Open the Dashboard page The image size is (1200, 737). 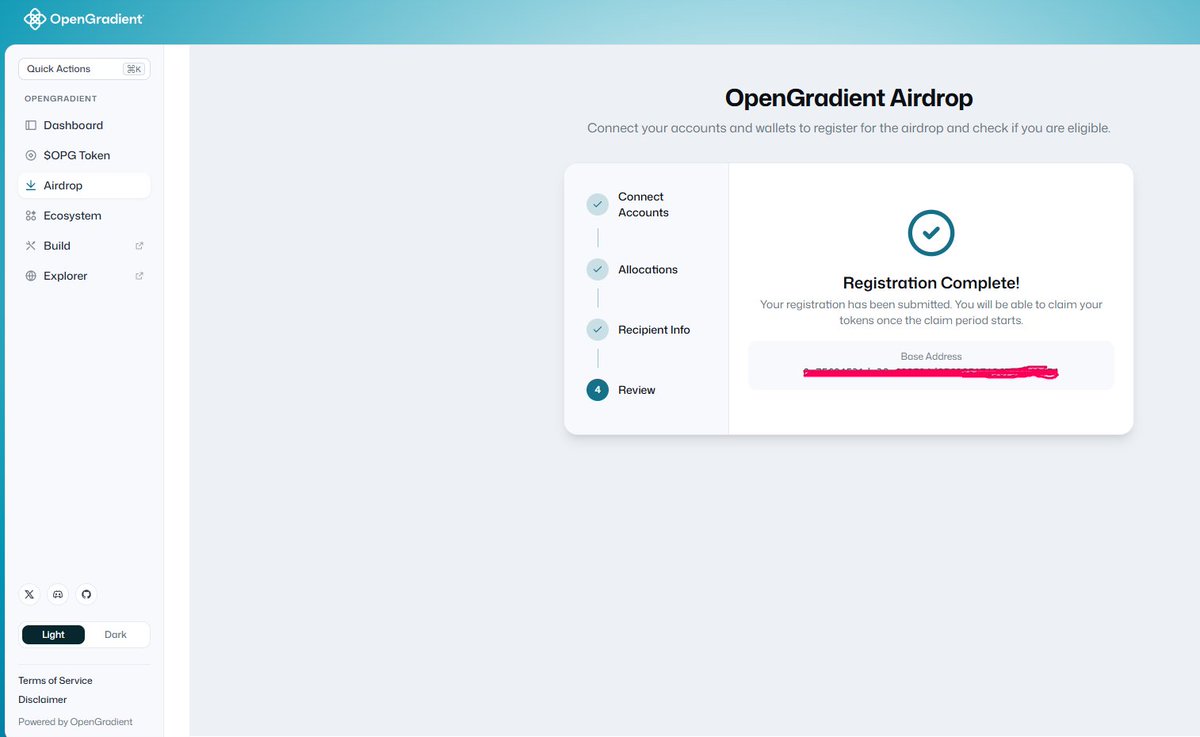84,125
